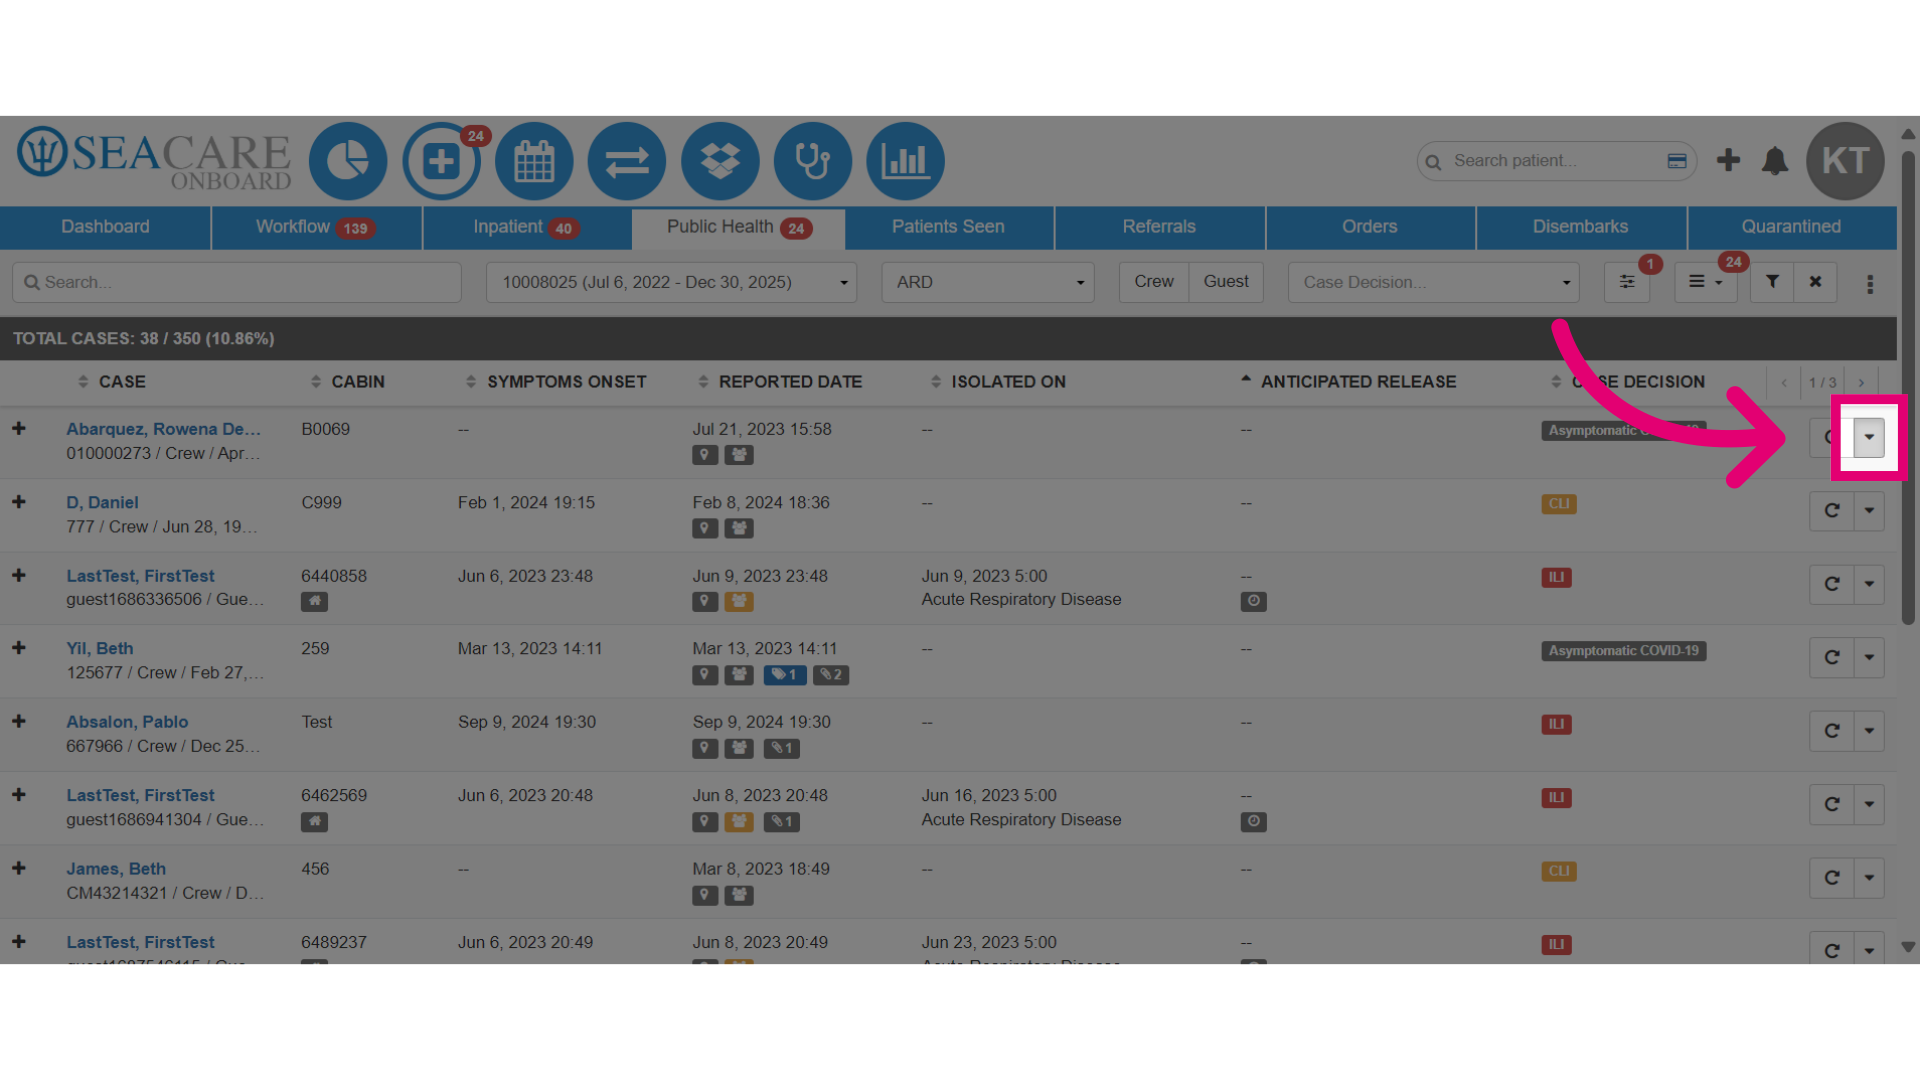Open patient Yil, Beth link
1920x1080 pixels.
[100, 649]
